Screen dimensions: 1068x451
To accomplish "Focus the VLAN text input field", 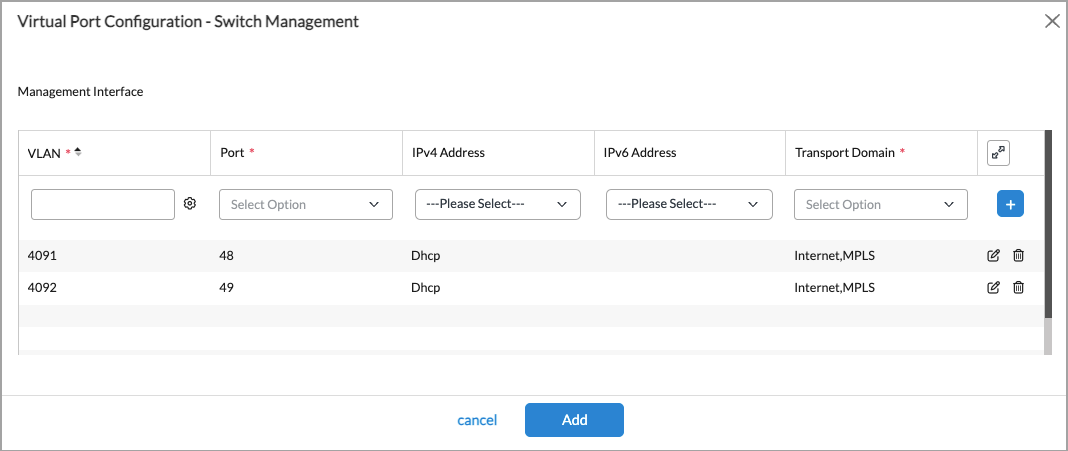I will coord(103,204).
